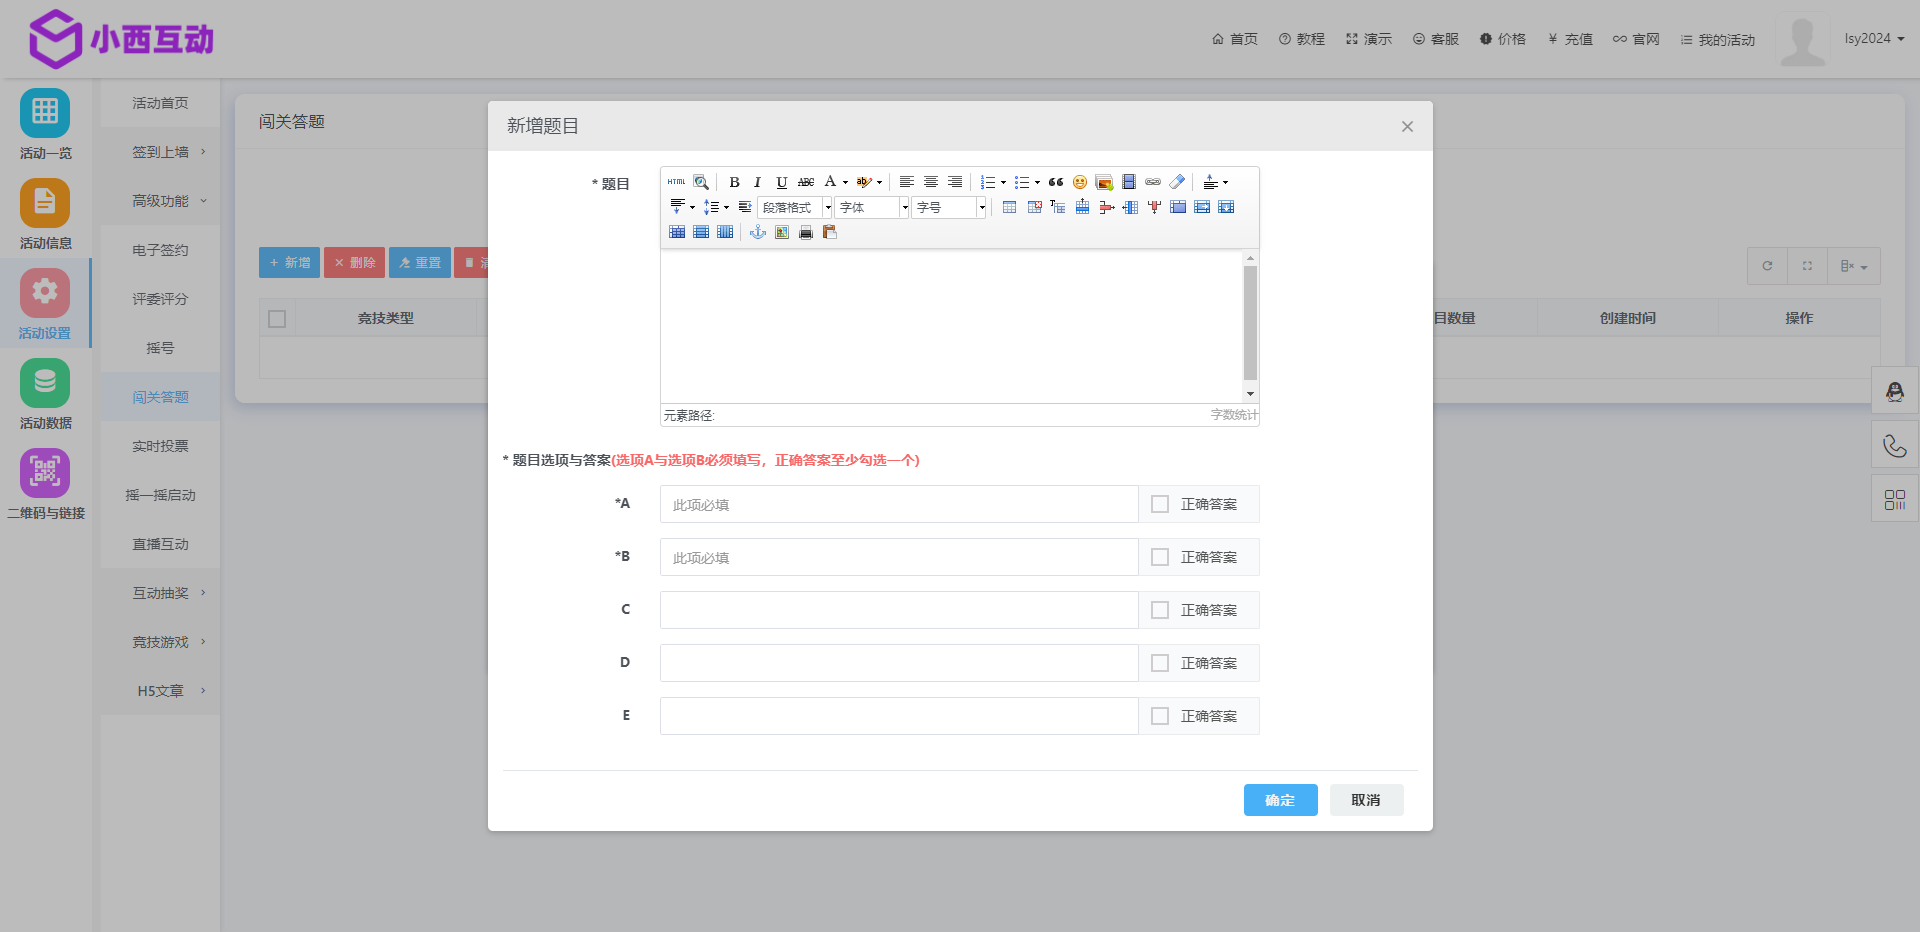The height and width of the screenshot is (932, 1920).
Task: Print the editor content
Action: click(x=806, y=232)
